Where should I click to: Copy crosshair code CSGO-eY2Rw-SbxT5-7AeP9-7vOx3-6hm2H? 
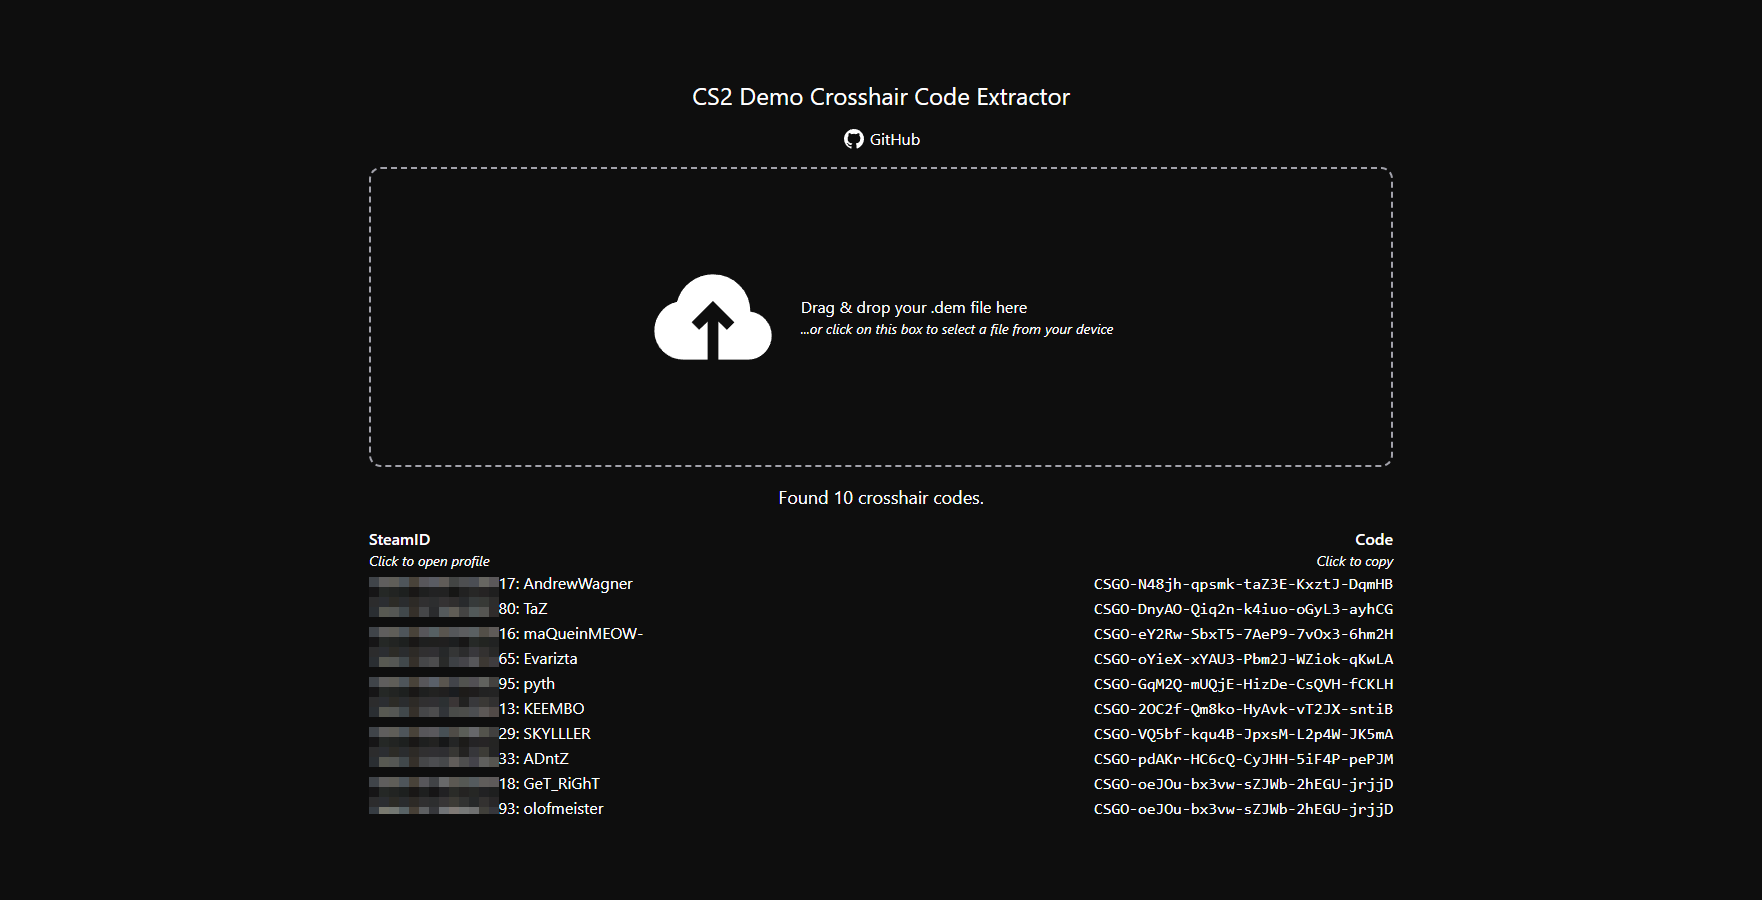(x=1243, y=634)
